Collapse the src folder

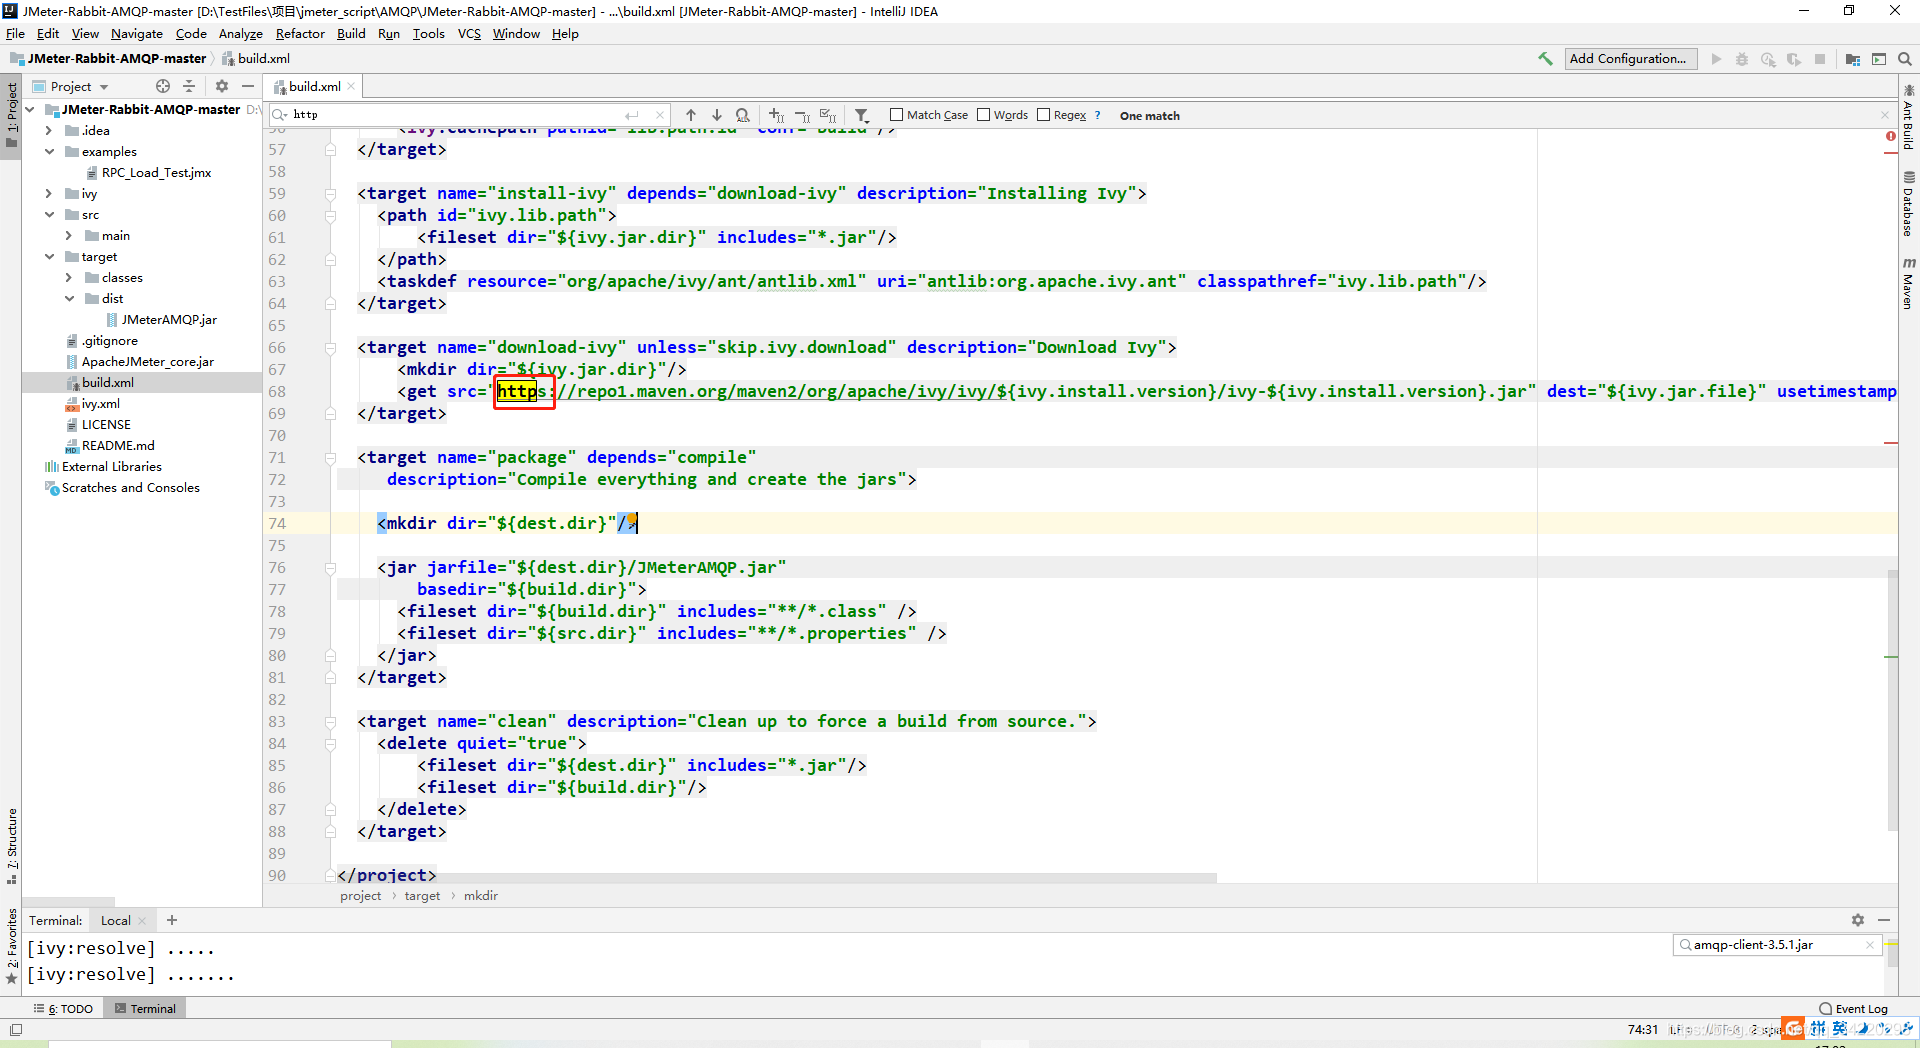(48, 214)
